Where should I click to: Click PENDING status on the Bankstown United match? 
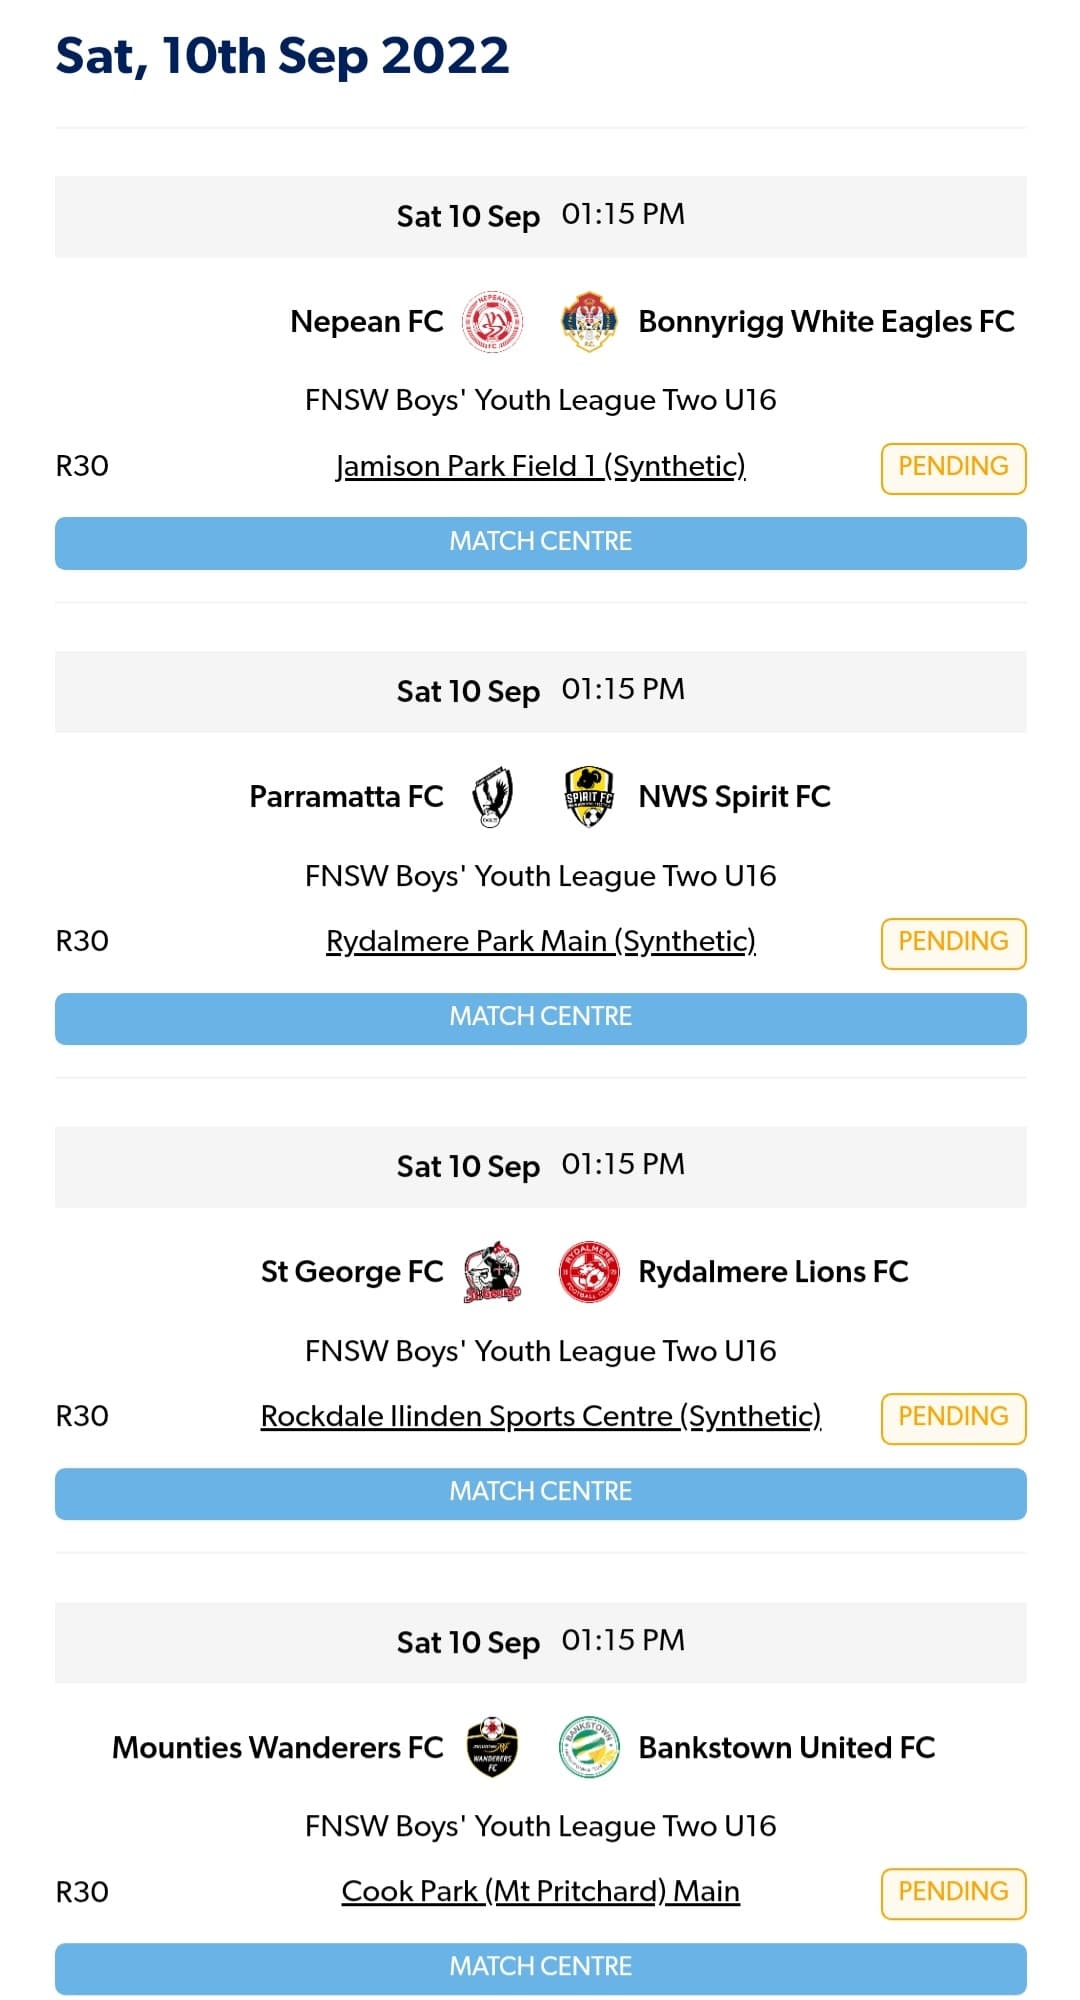(x=953, y=1892)
